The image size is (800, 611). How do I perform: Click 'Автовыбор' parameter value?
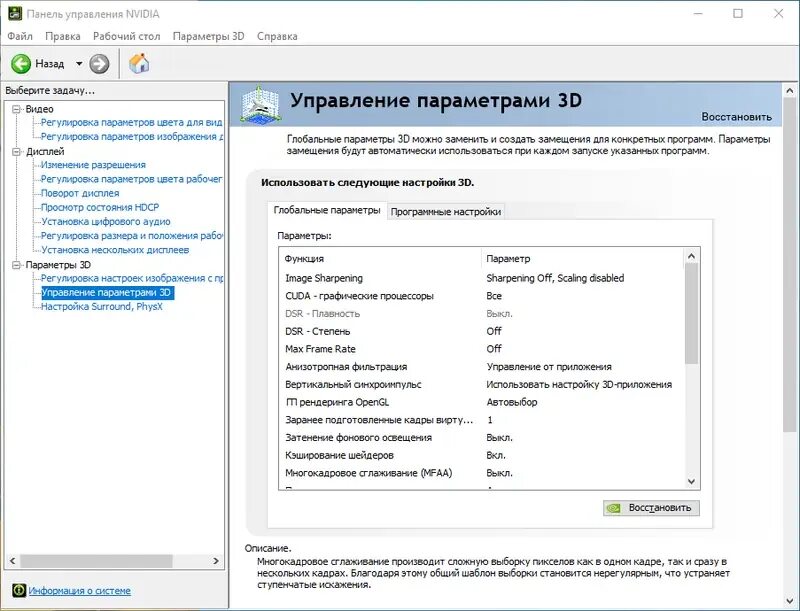[512, 402]
